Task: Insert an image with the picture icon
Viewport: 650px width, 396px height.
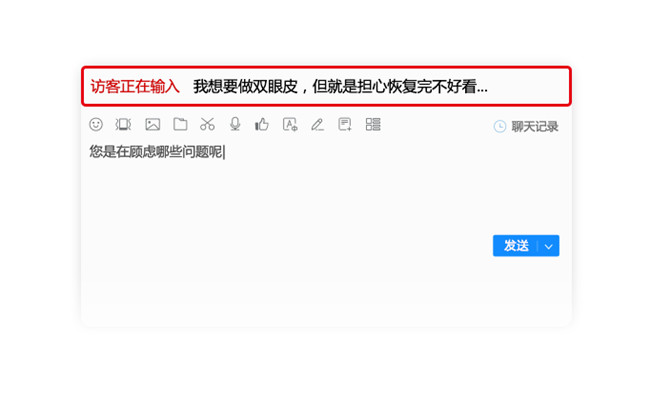Action: point(153,124)
